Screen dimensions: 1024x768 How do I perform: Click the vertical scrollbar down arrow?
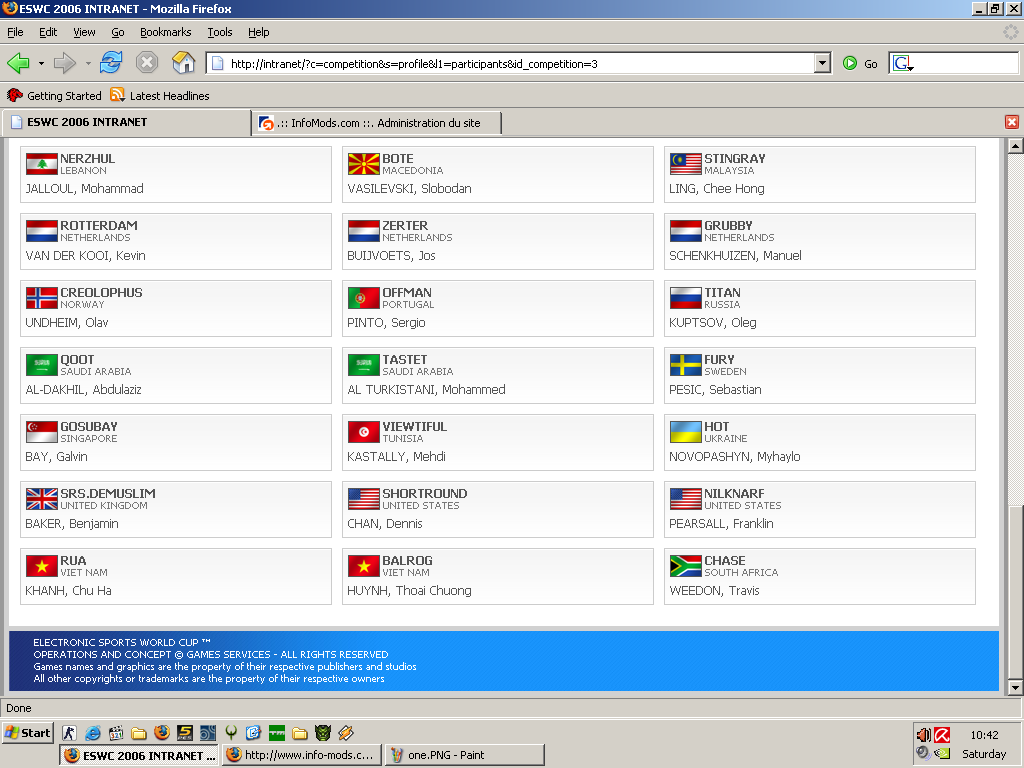coord(1015,687)
